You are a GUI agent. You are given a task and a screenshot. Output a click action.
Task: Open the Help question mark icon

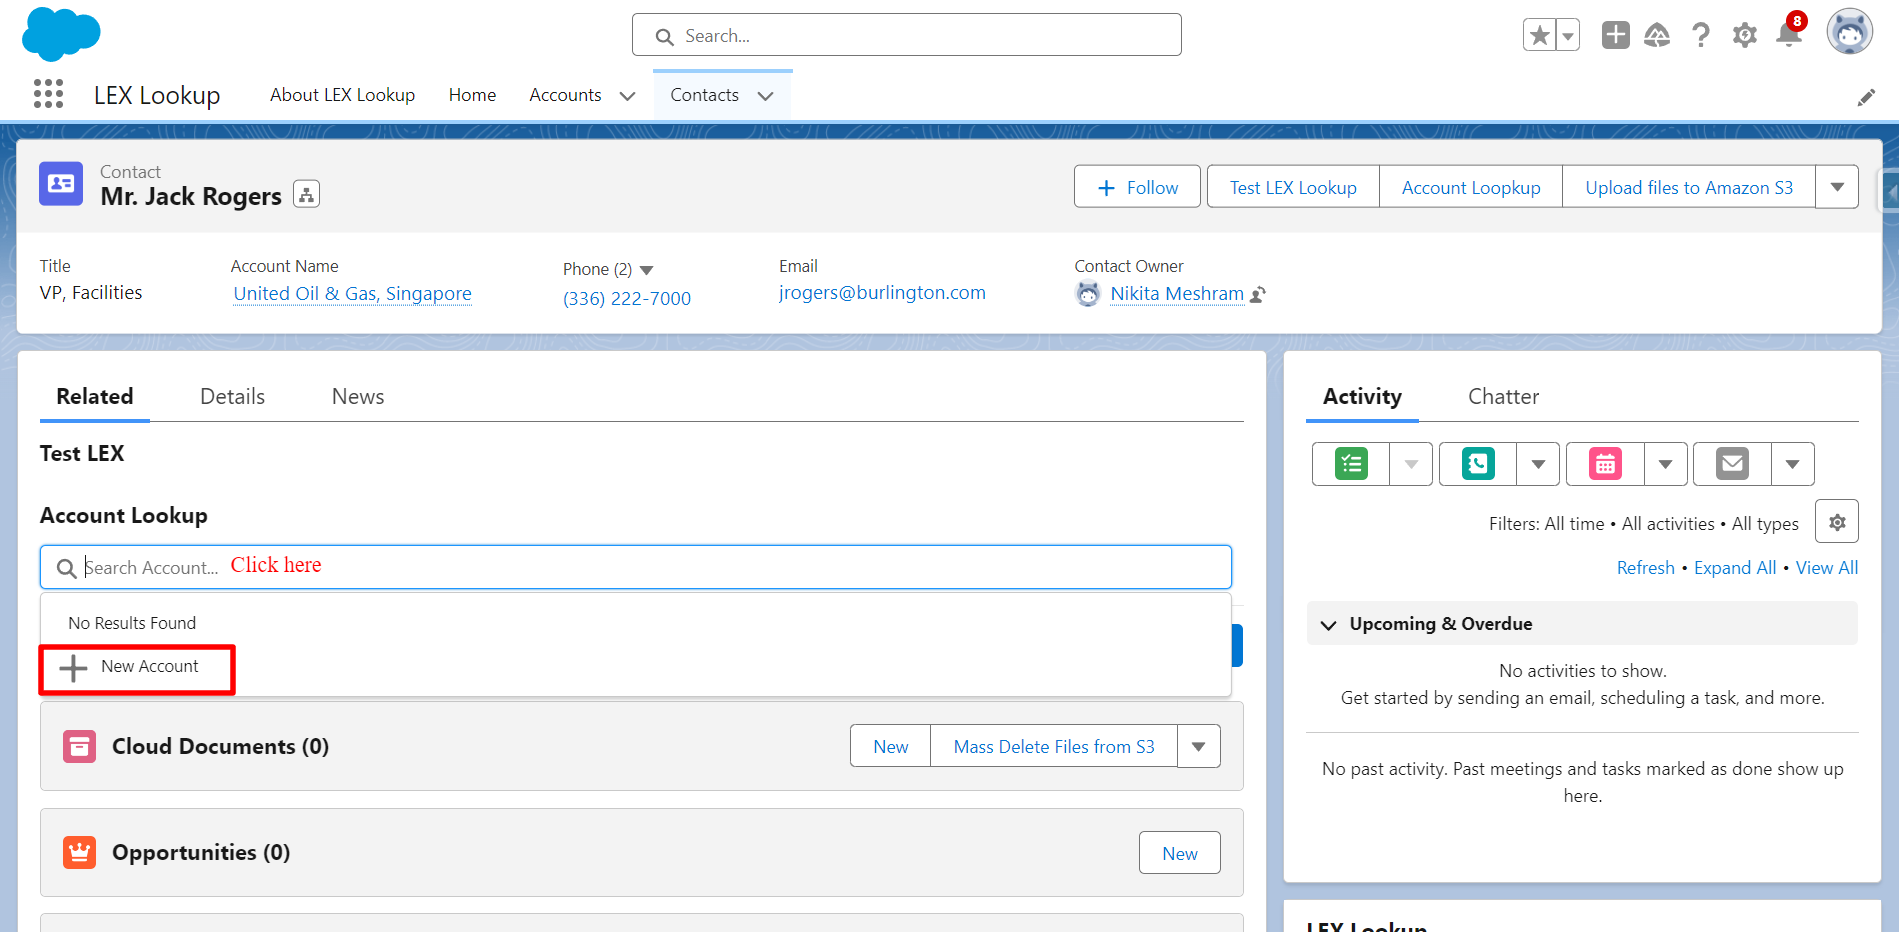click(1700, 35)
